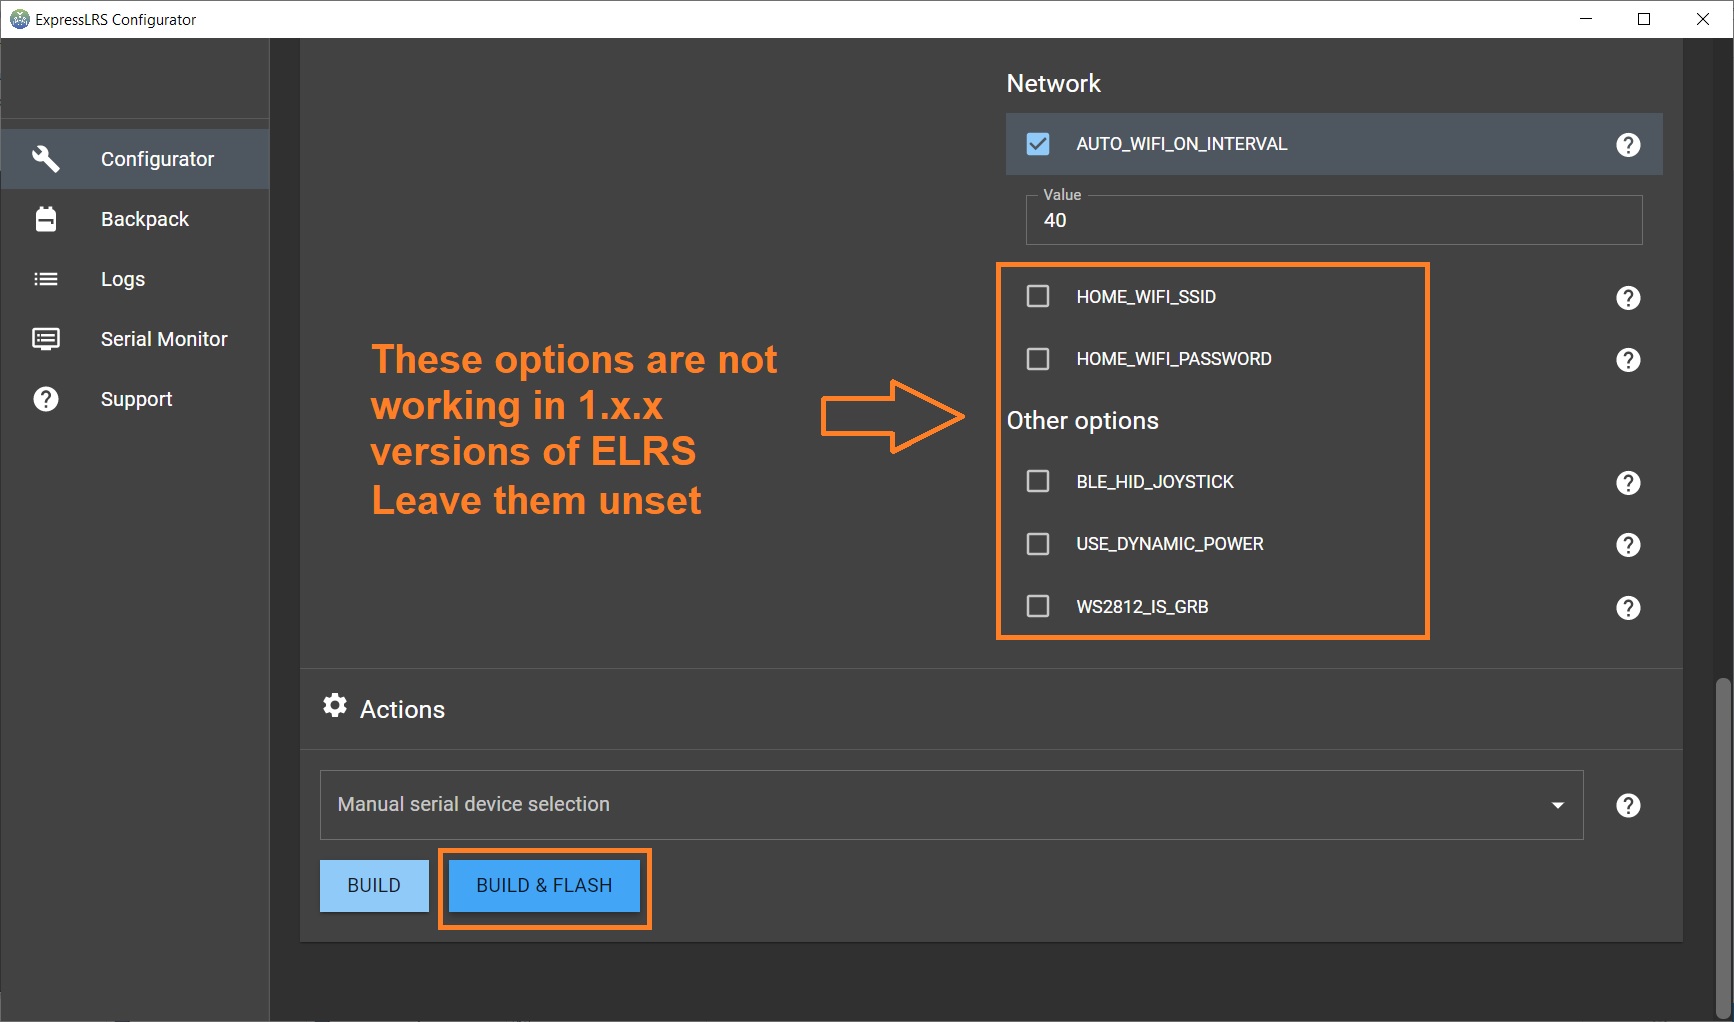
Task: Open help for AUTO_WIFI_ON_INTERVAL
Action: pyautogui.click(x=1628, y=145)
